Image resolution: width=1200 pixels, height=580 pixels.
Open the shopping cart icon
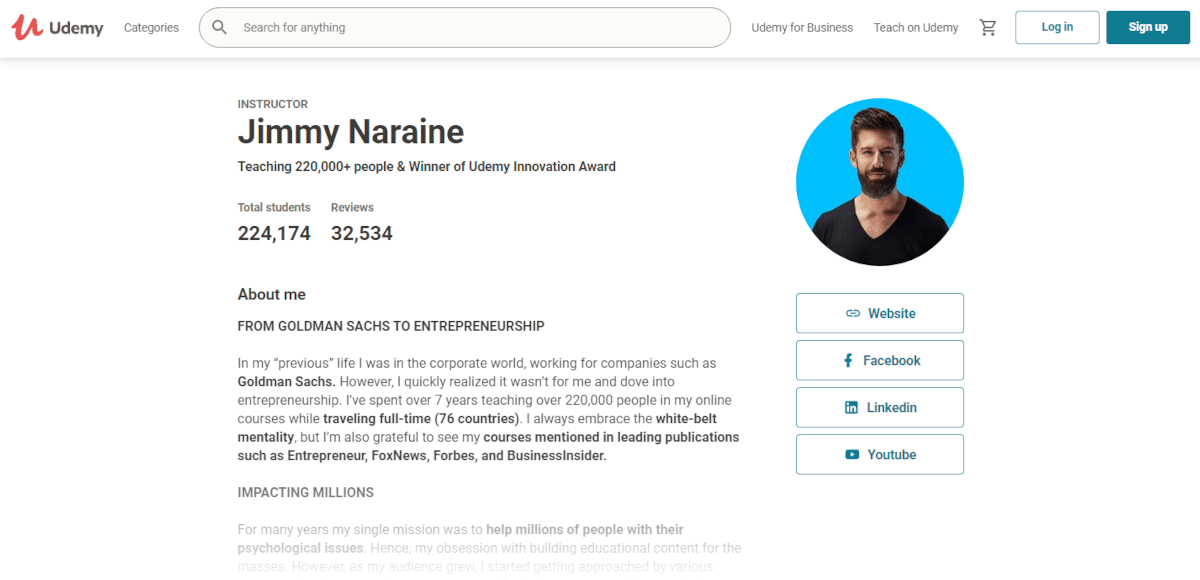pos(988,28)
